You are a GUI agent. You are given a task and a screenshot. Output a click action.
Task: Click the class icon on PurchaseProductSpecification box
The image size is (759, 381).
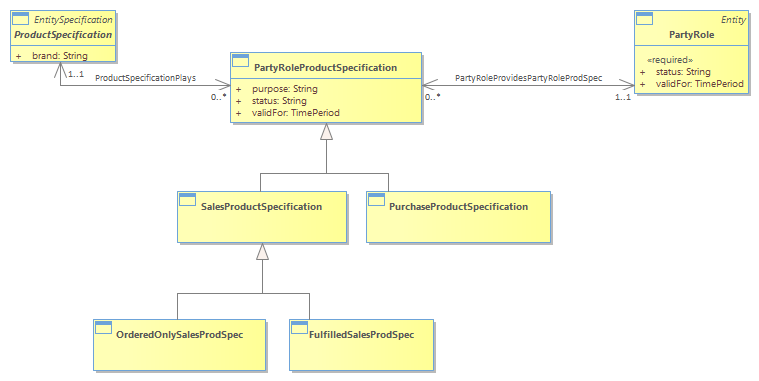376,199
